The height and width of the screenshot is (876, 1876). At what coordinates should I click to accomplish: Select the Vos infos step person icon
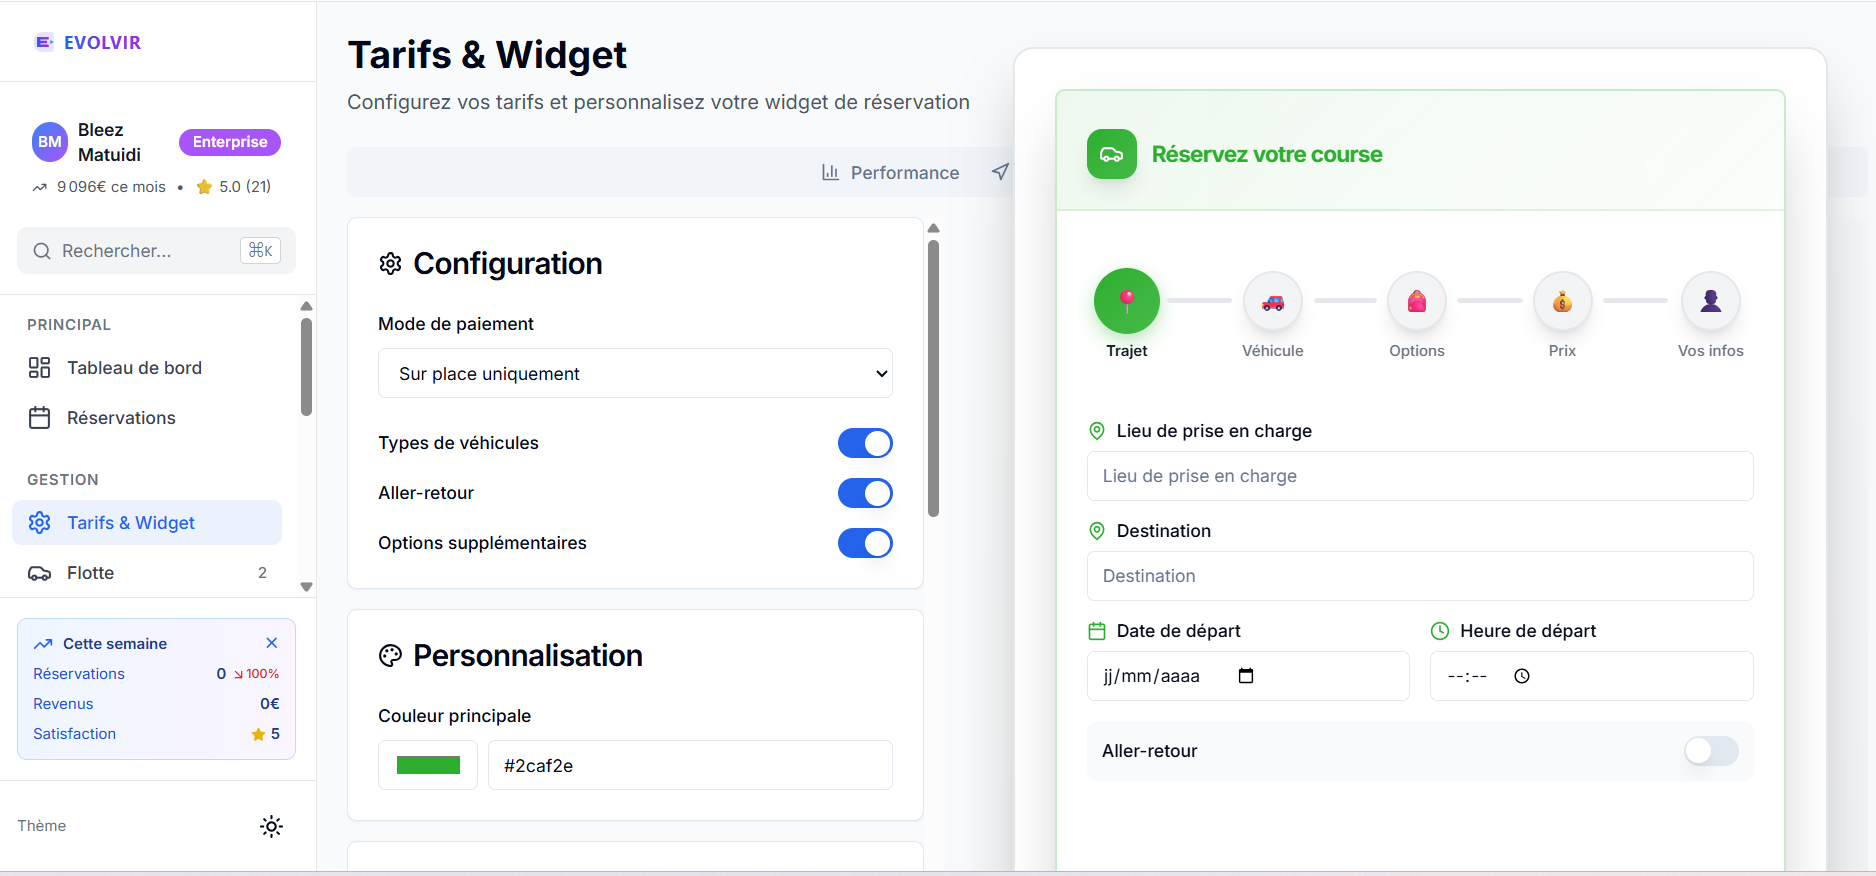pos(1711,302)
